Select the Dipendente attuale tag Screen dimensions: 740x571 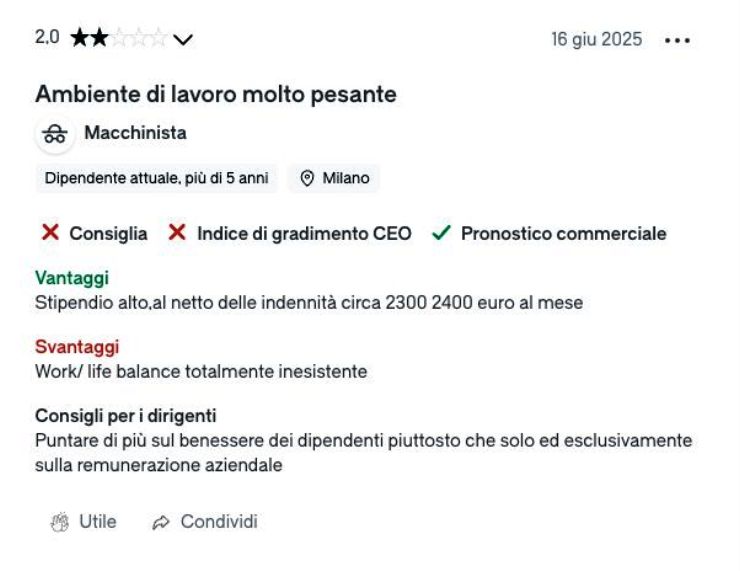(x=156, y=178)
